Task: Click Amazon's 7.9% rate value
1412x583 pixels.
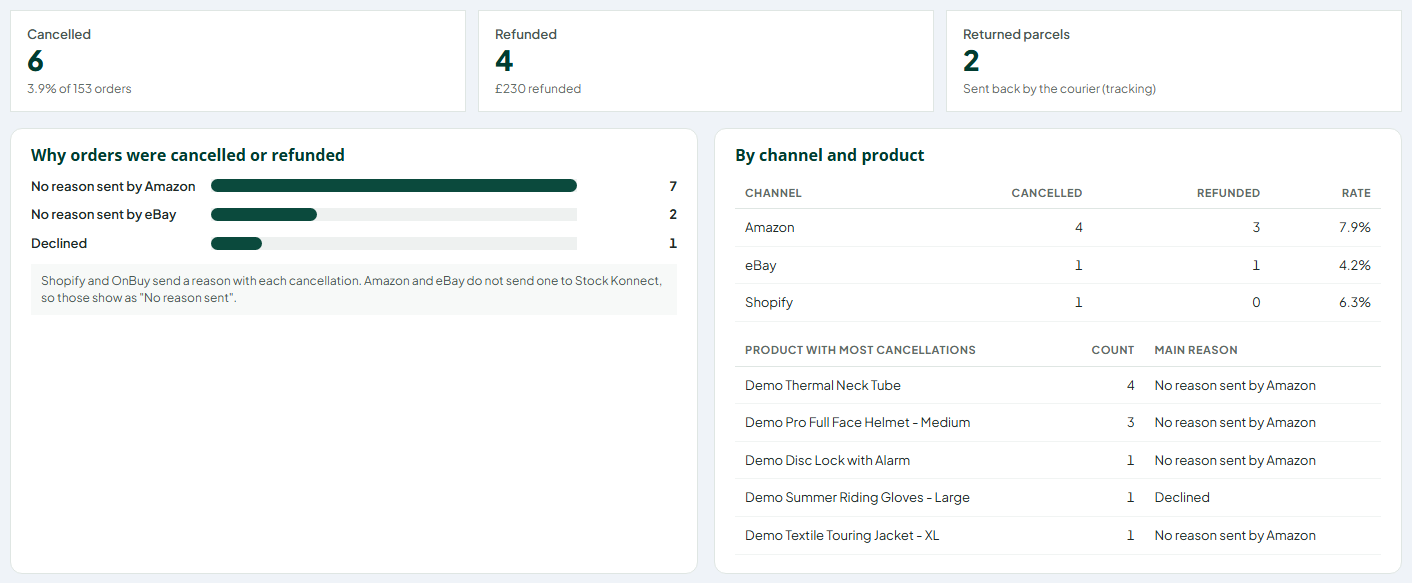Action: pyautogui.click(x=1355, y=228)
